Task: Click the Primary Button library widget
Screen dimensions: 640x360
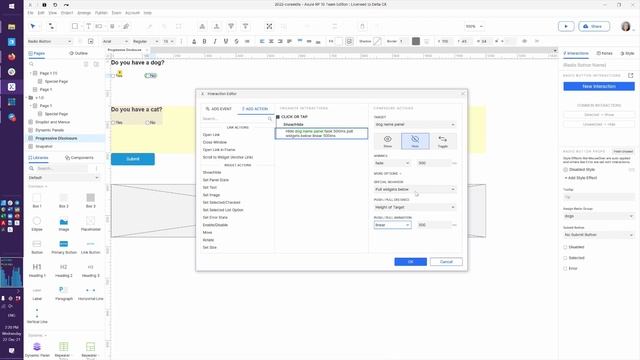Action: 64,247
